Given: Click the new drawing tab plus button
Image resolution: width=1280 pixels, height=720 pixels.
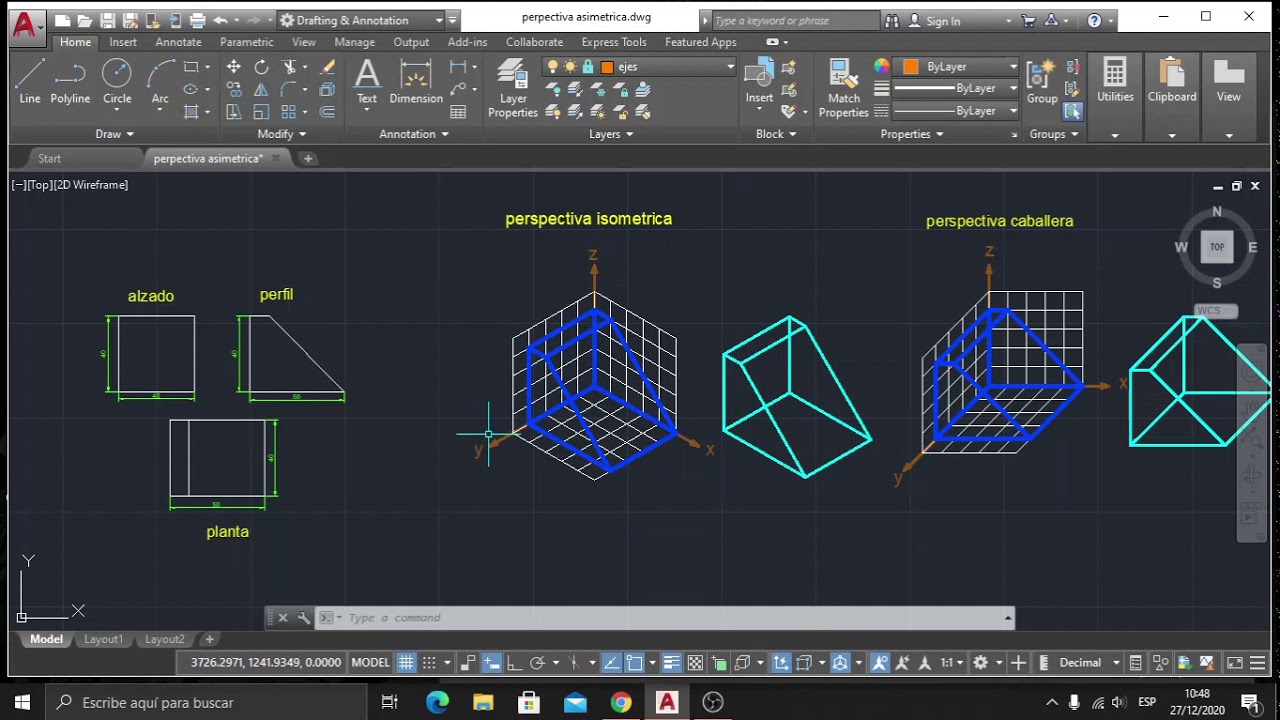Looking at the screenshot, I should click(308, 158).
